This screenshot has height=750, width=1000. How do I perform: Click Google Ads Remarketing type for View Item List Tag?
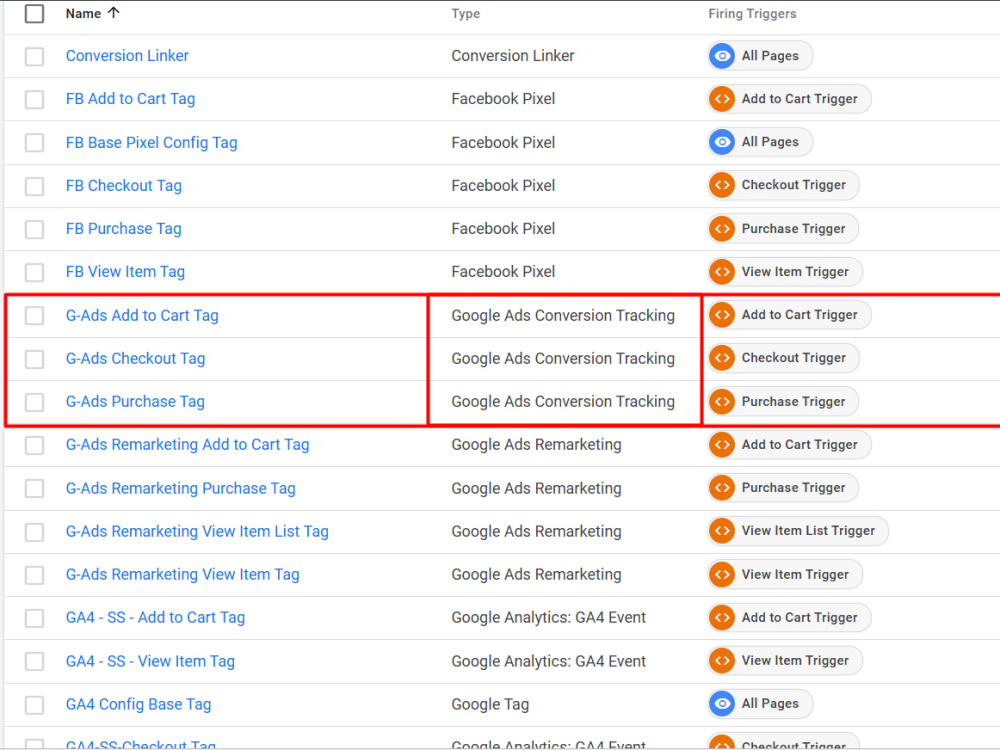click(536, 531)
